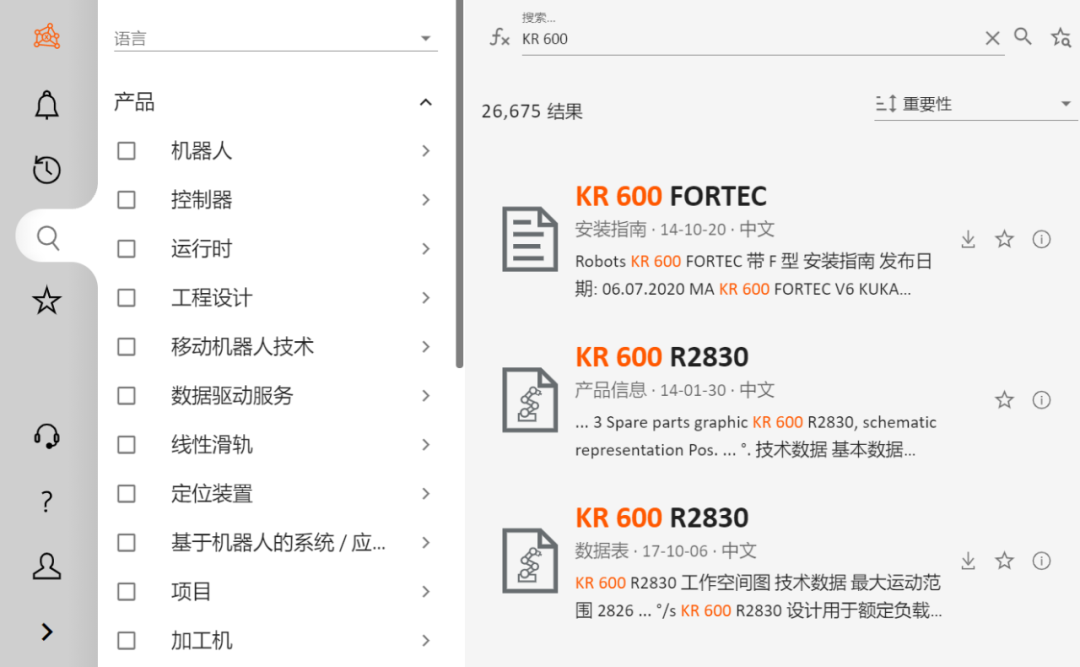
Task: Expand the 移动机器人技术 category arrow
Action: (426, 347)
